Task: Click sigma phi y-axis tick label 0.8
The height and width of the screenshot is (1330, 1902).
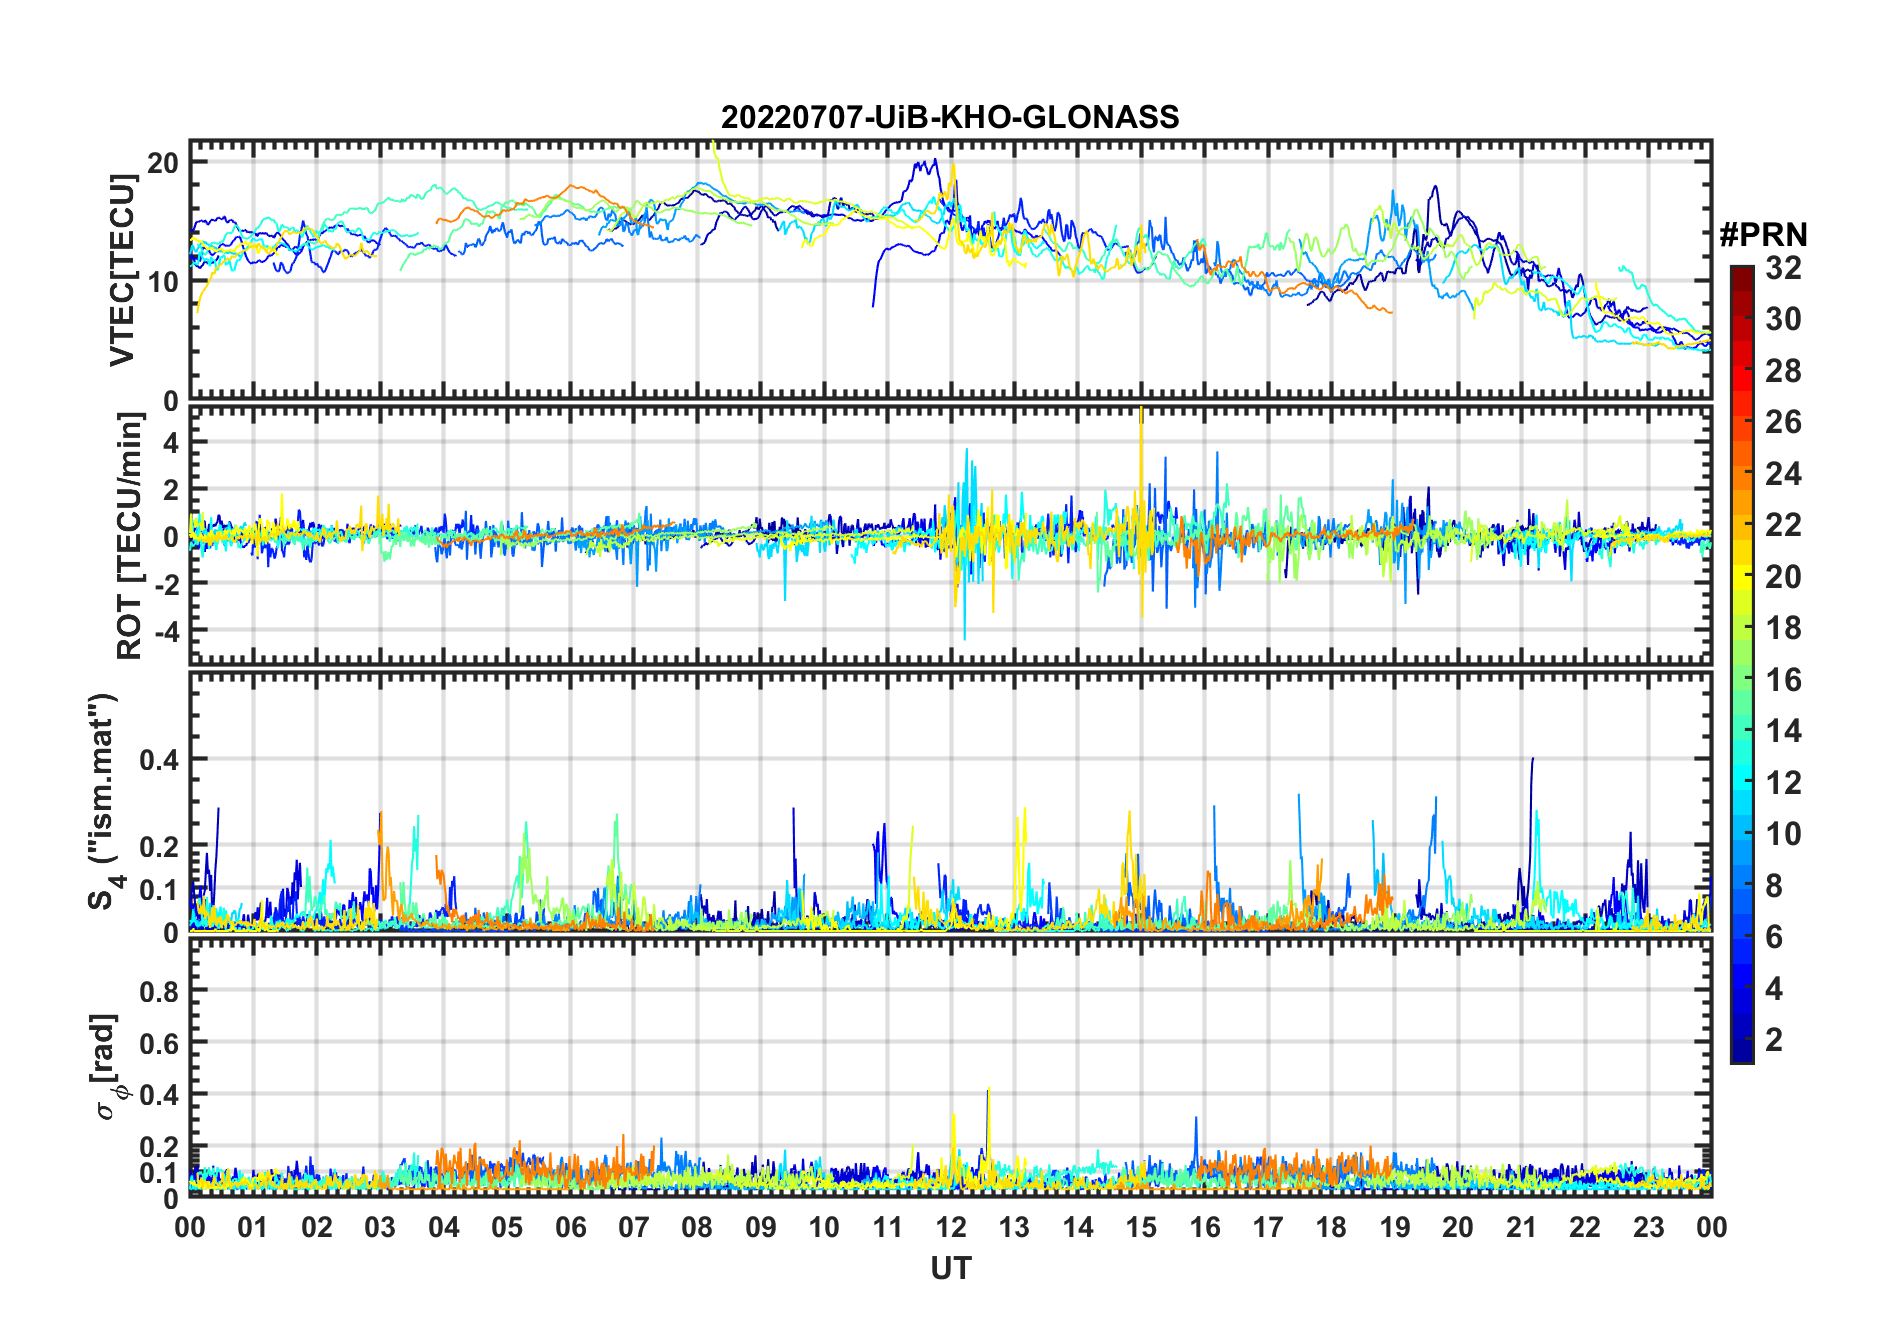Action: tap(159, 991)
